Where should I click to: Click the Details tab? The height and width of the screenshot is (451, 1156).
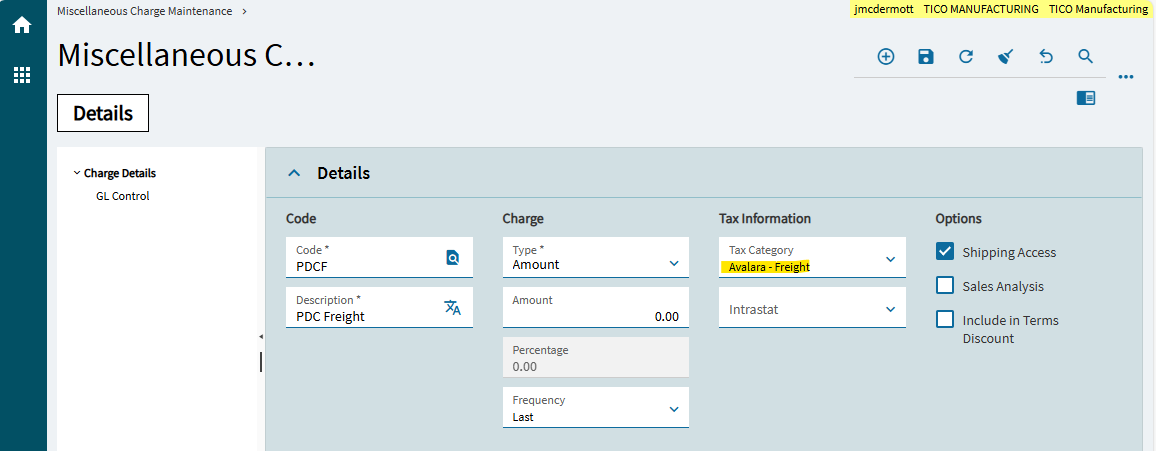click(103, 113)
